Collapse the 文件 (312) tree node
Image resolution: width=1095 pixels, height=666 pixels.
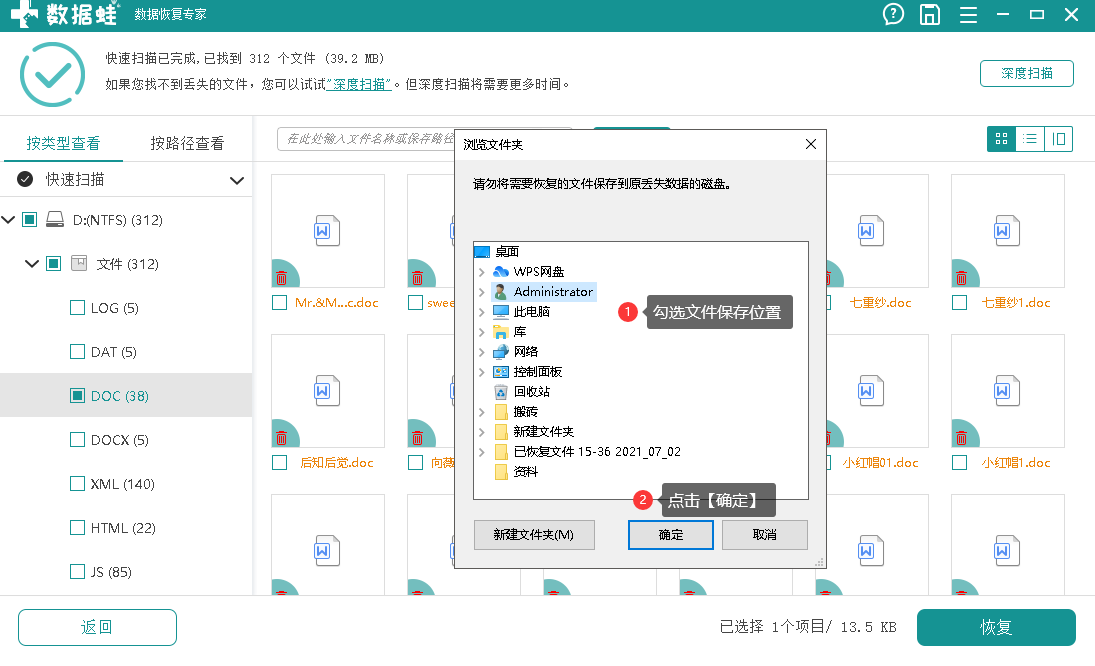[x=31, y=264]
